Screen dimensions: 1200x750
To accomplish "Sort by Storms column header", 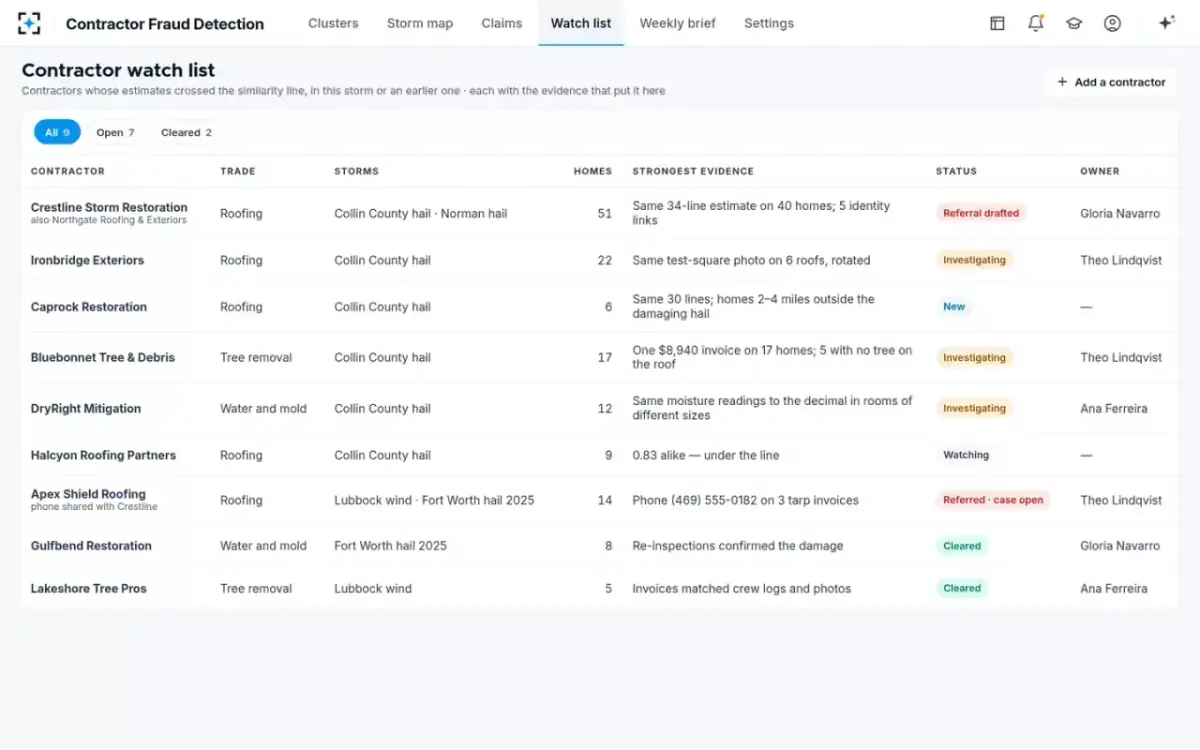I will pyautogui.click(x=356, y=171).
